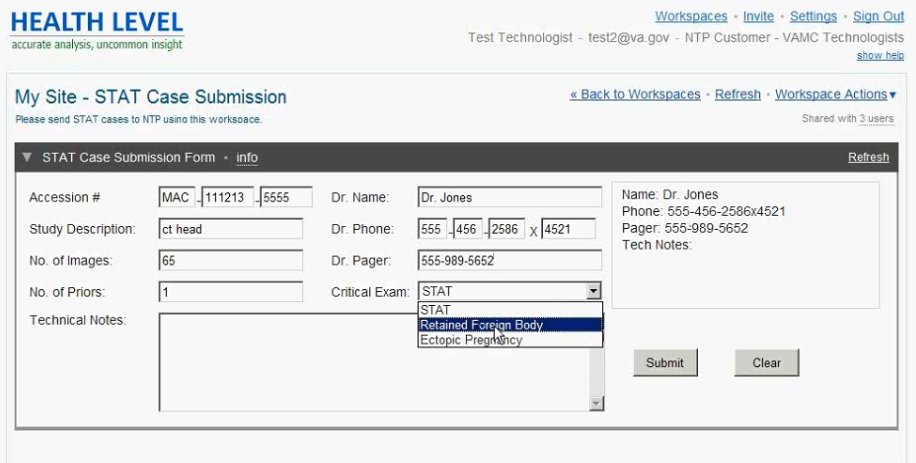Choose Ectopic Pregnancy from the list
Viewport: 916px width, 463px height.
click(x=471, y=340)
